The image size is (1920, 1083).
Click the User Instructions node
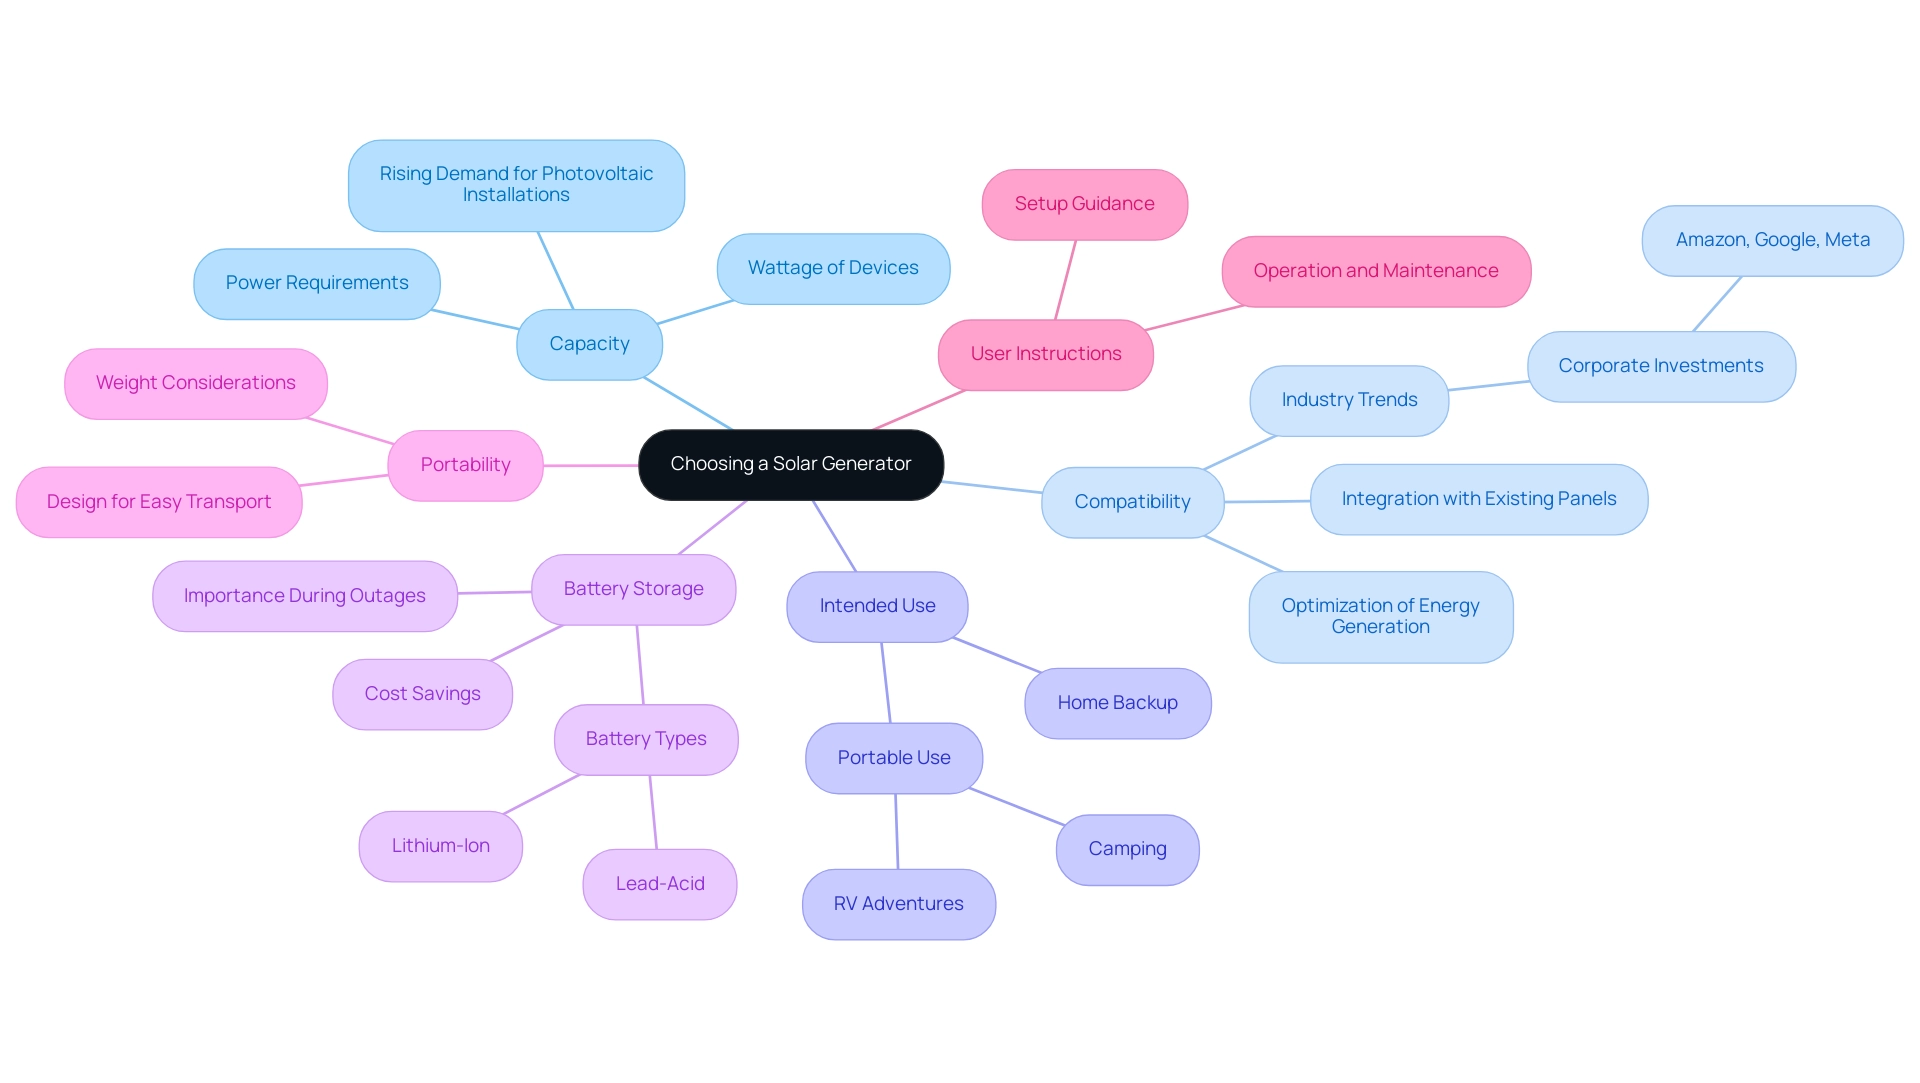coord(1040,354)
